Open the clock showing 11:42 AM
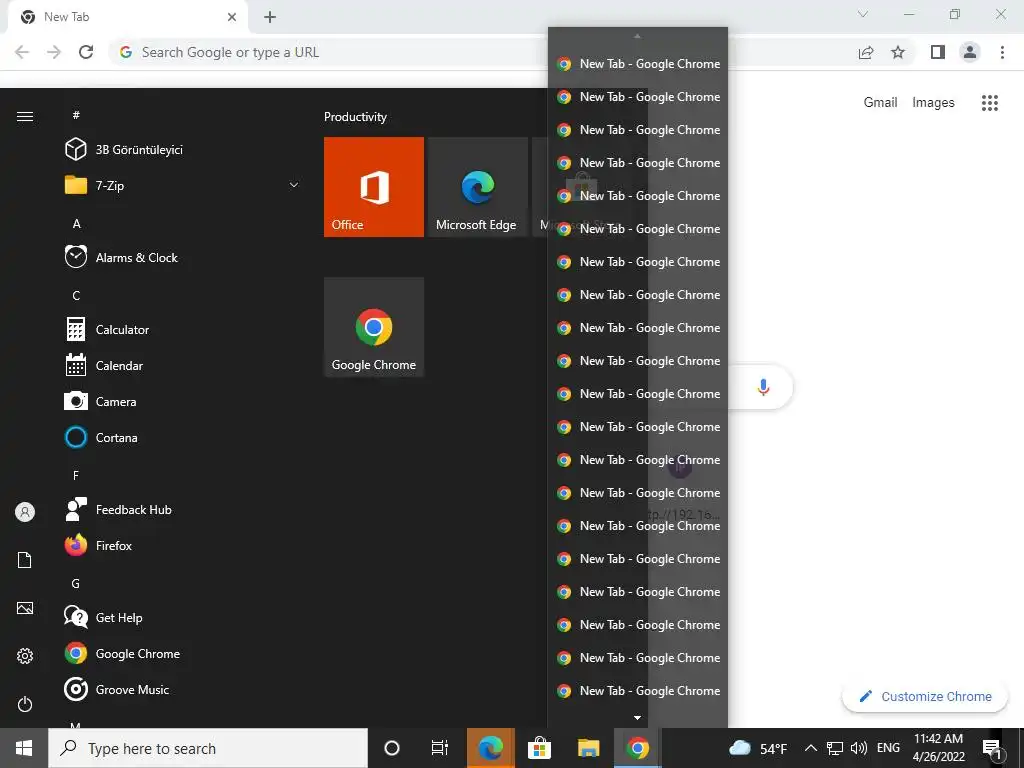The image size is (1024, 768). pos(938,748)
